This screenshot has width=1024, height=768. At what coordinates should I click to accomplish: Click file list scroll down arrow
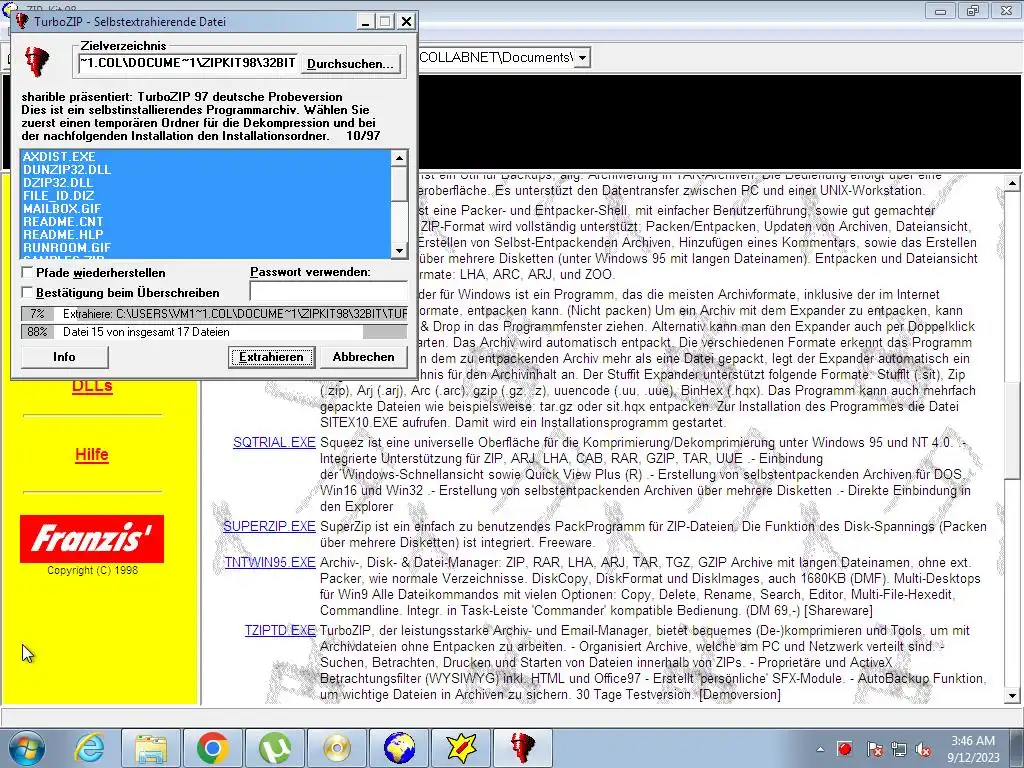[x=399, y=251]
